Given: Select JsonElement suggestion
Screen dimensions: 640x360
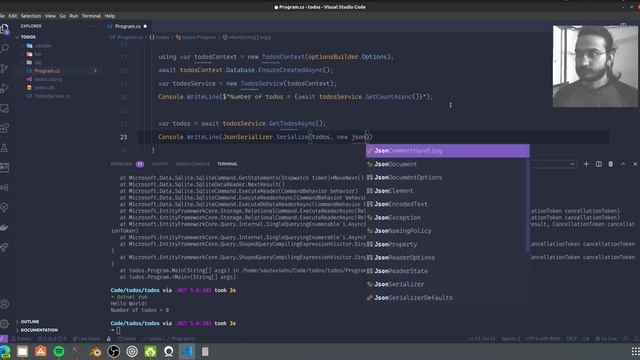Looking at the screenshot, I should tap(447, 191).
